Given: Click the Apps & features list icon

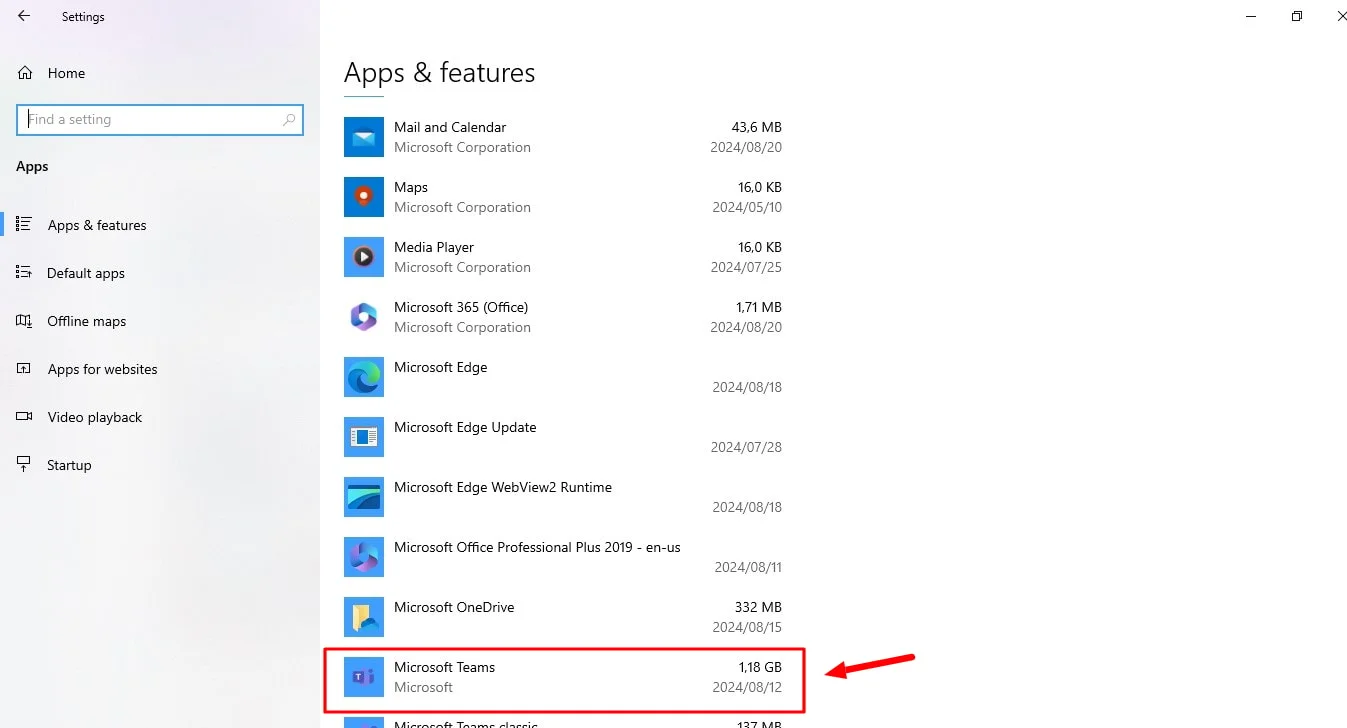Looking at the screenshot, I should pyautogui.click(x=25, y=224).
